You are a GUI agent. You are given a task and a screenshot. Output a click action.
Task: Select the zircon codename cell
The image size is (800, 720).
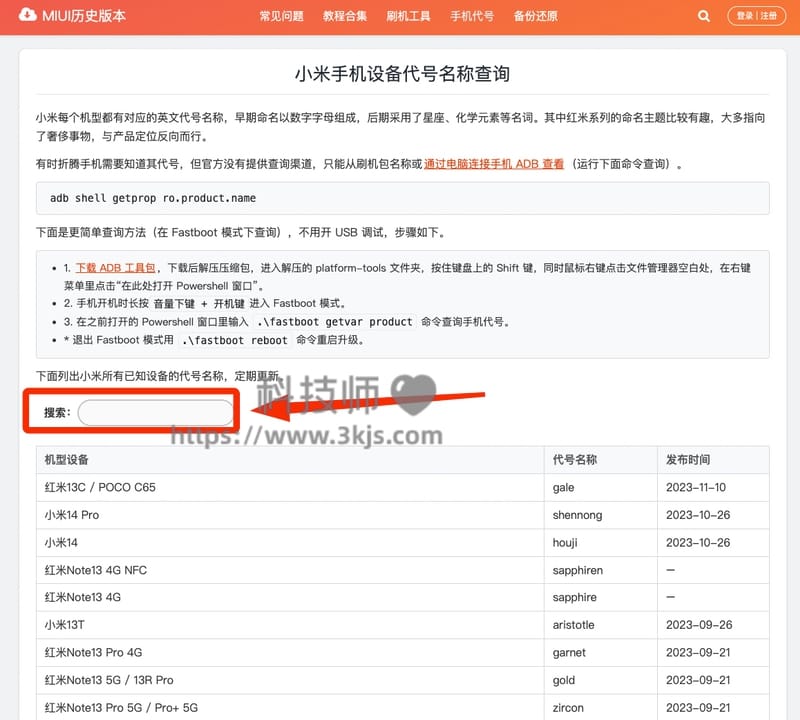601,707
